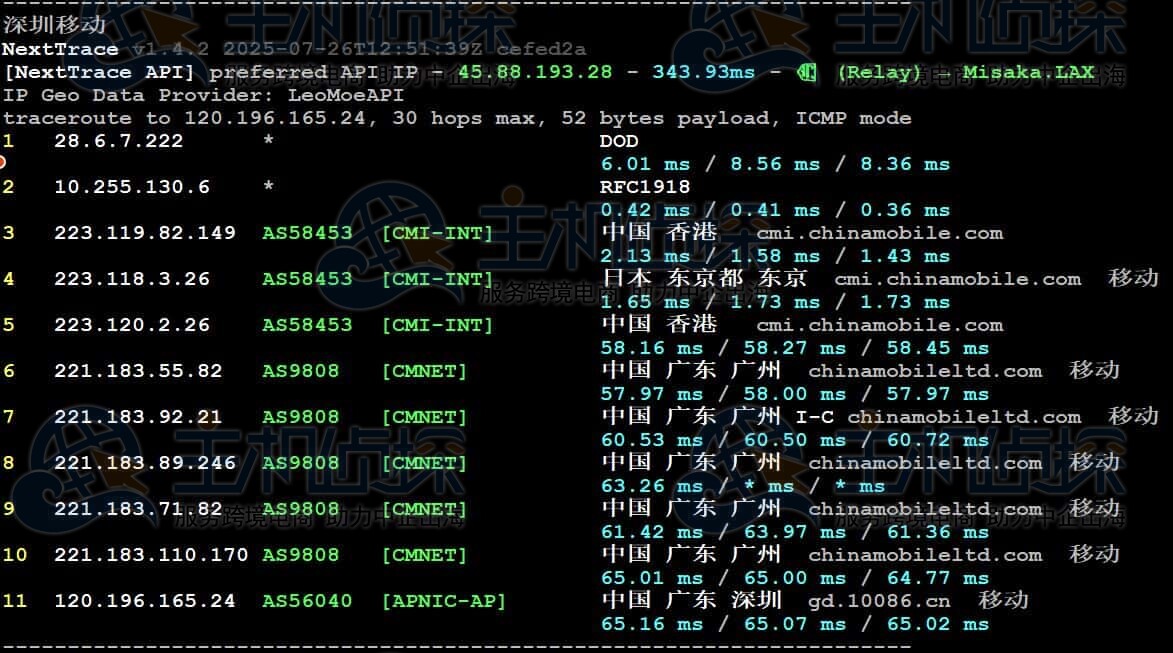
Task: Click the LeoMoeAPI provider name
Action: point(346,95)
